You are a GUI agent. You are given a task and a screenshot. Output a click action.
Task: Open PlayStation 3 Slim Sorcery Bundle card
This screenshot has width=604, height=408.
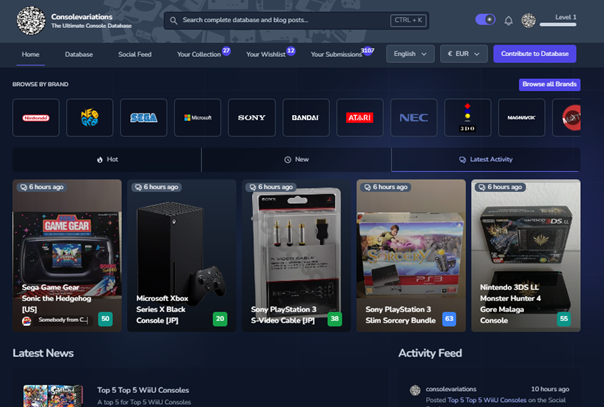point(411,255)
